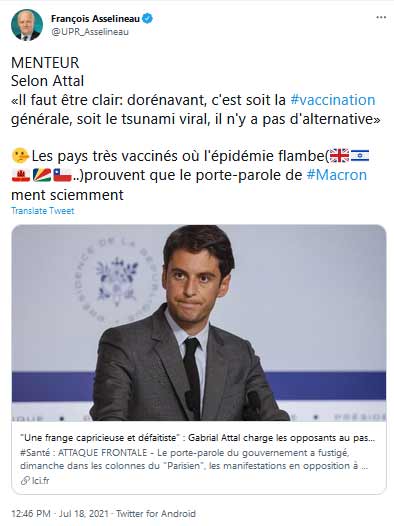Click the Twitter for Android source label

pyautogui.click(x=156, y=514)
